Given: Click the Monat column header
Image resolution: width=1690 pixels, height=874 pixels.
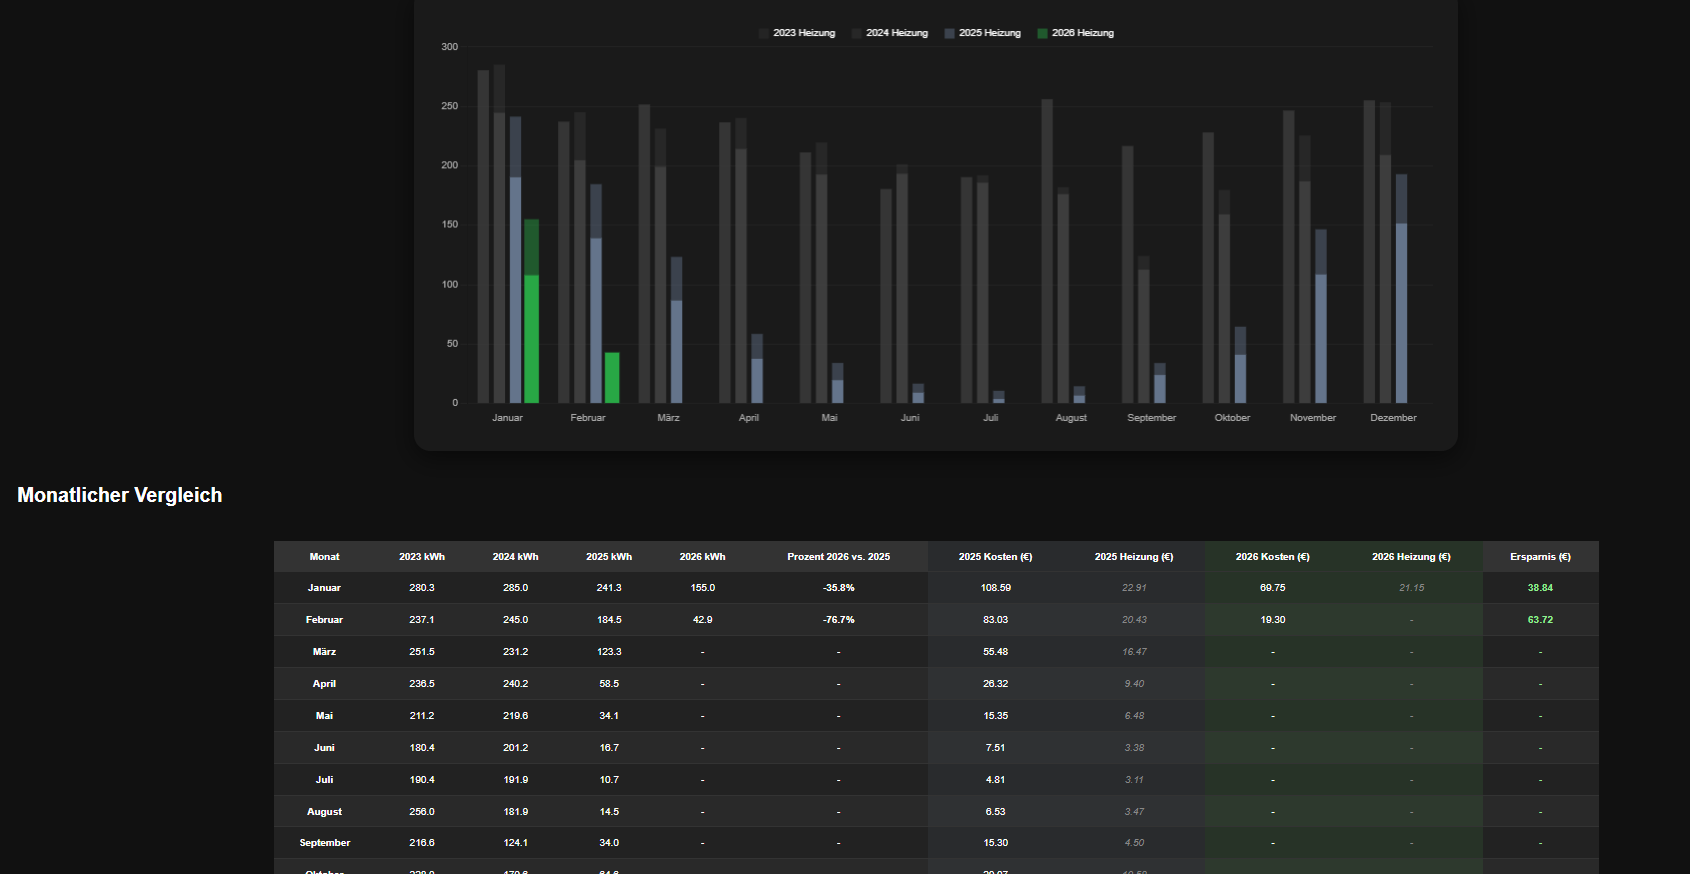Looking at the screenshot, I should (x=324, y=557).
